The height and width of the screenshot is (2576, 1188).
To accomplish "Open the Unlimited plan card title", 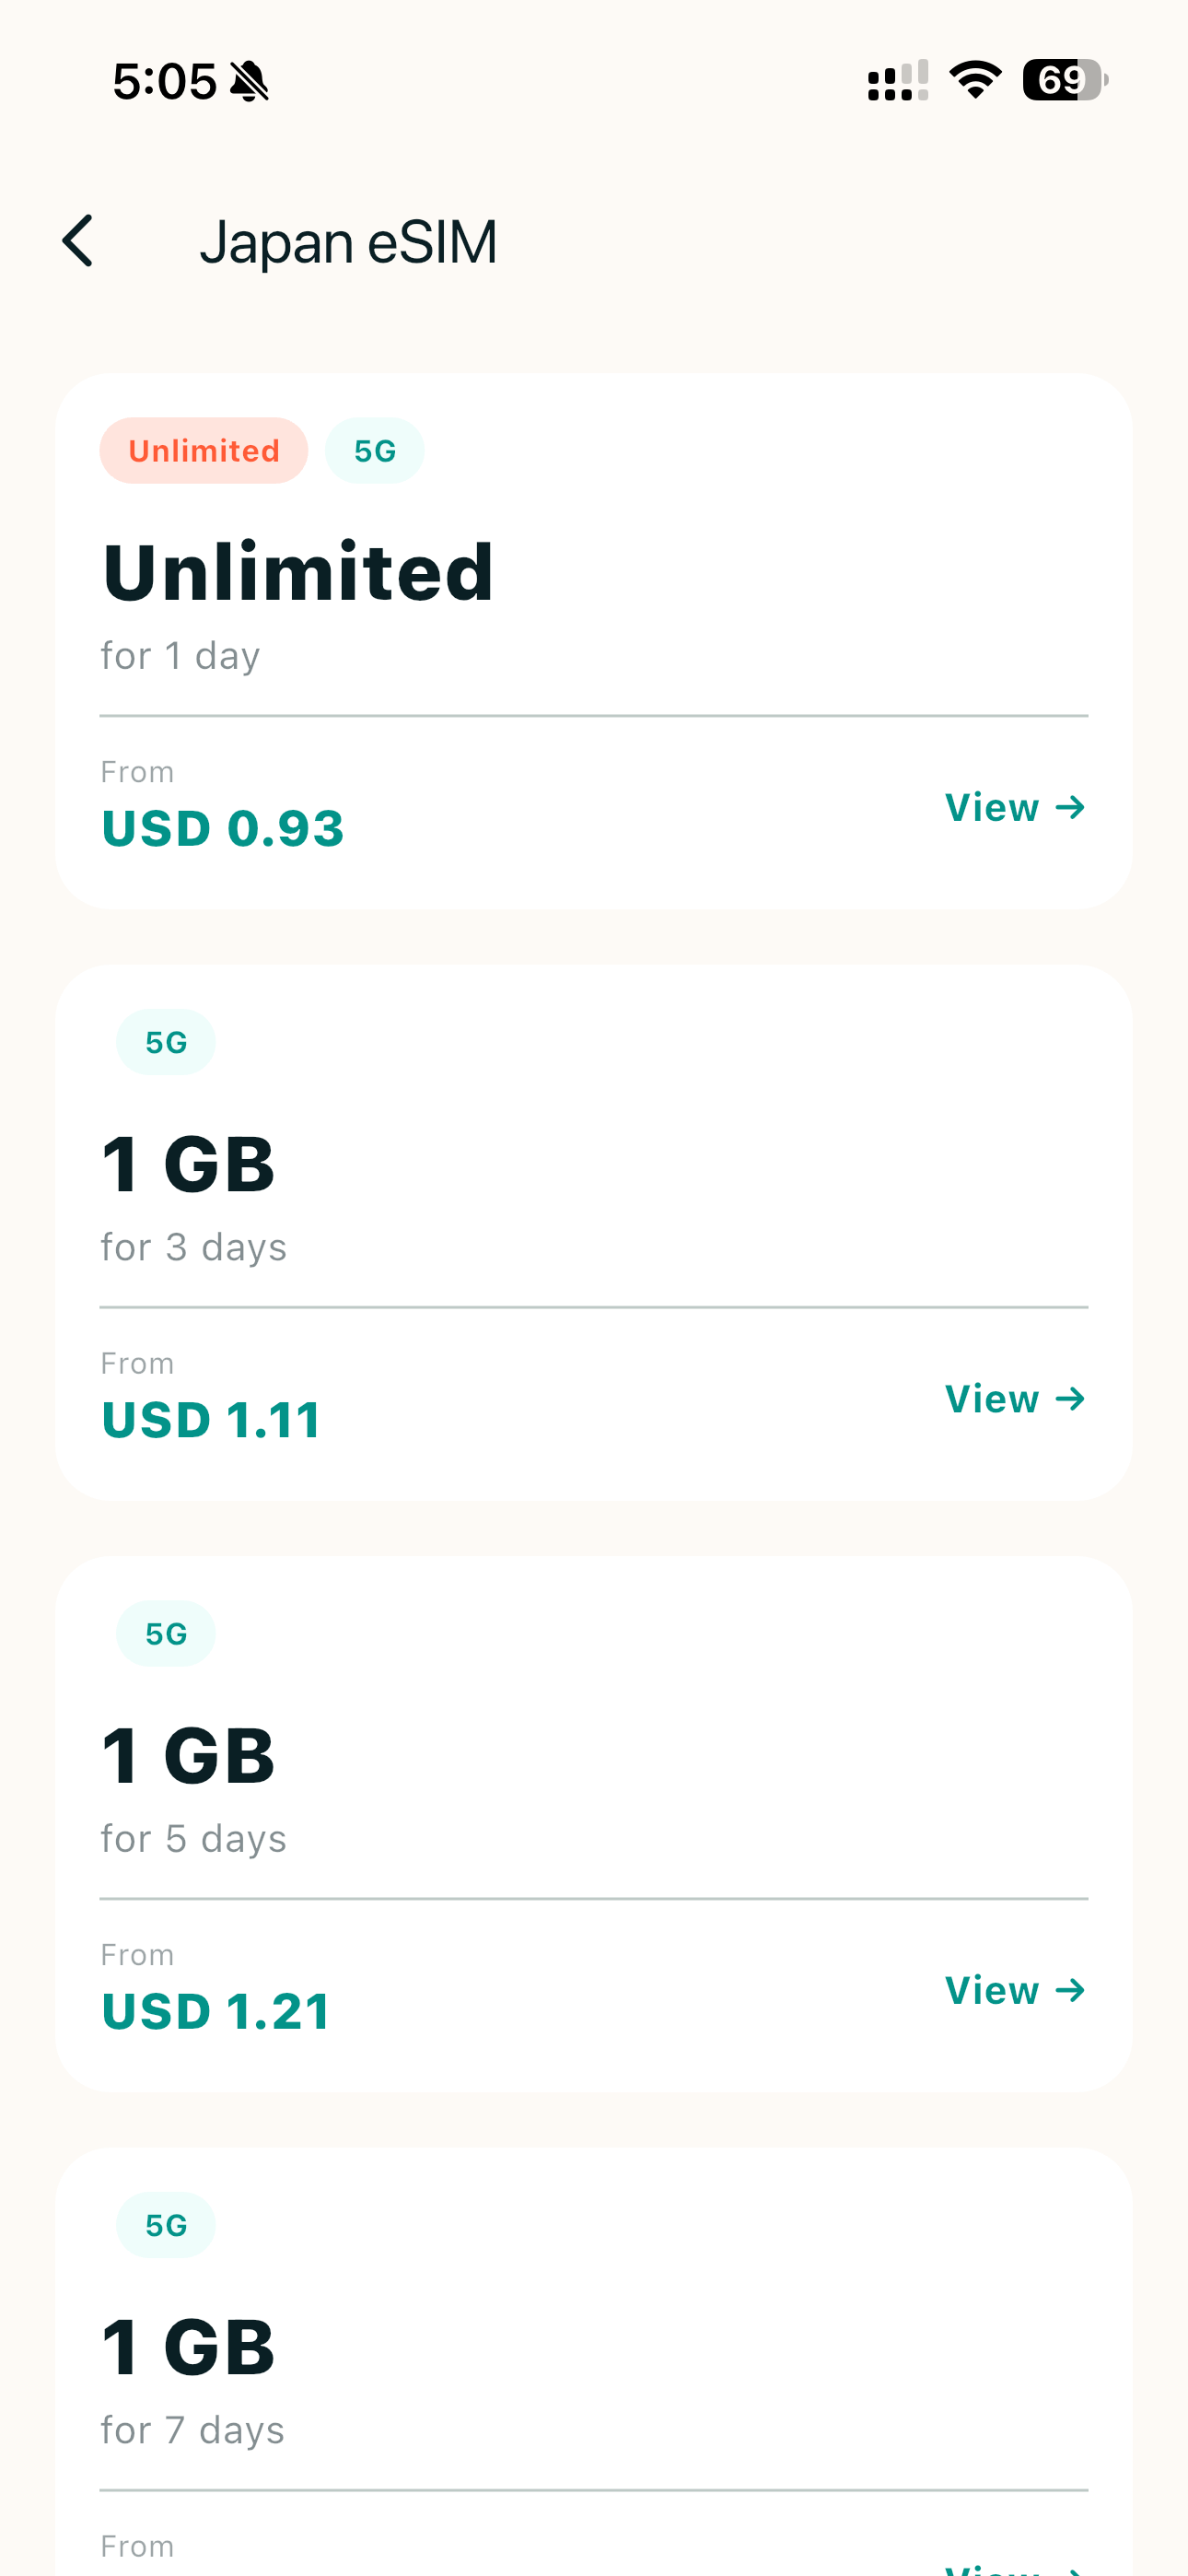I will coord(298,572).
